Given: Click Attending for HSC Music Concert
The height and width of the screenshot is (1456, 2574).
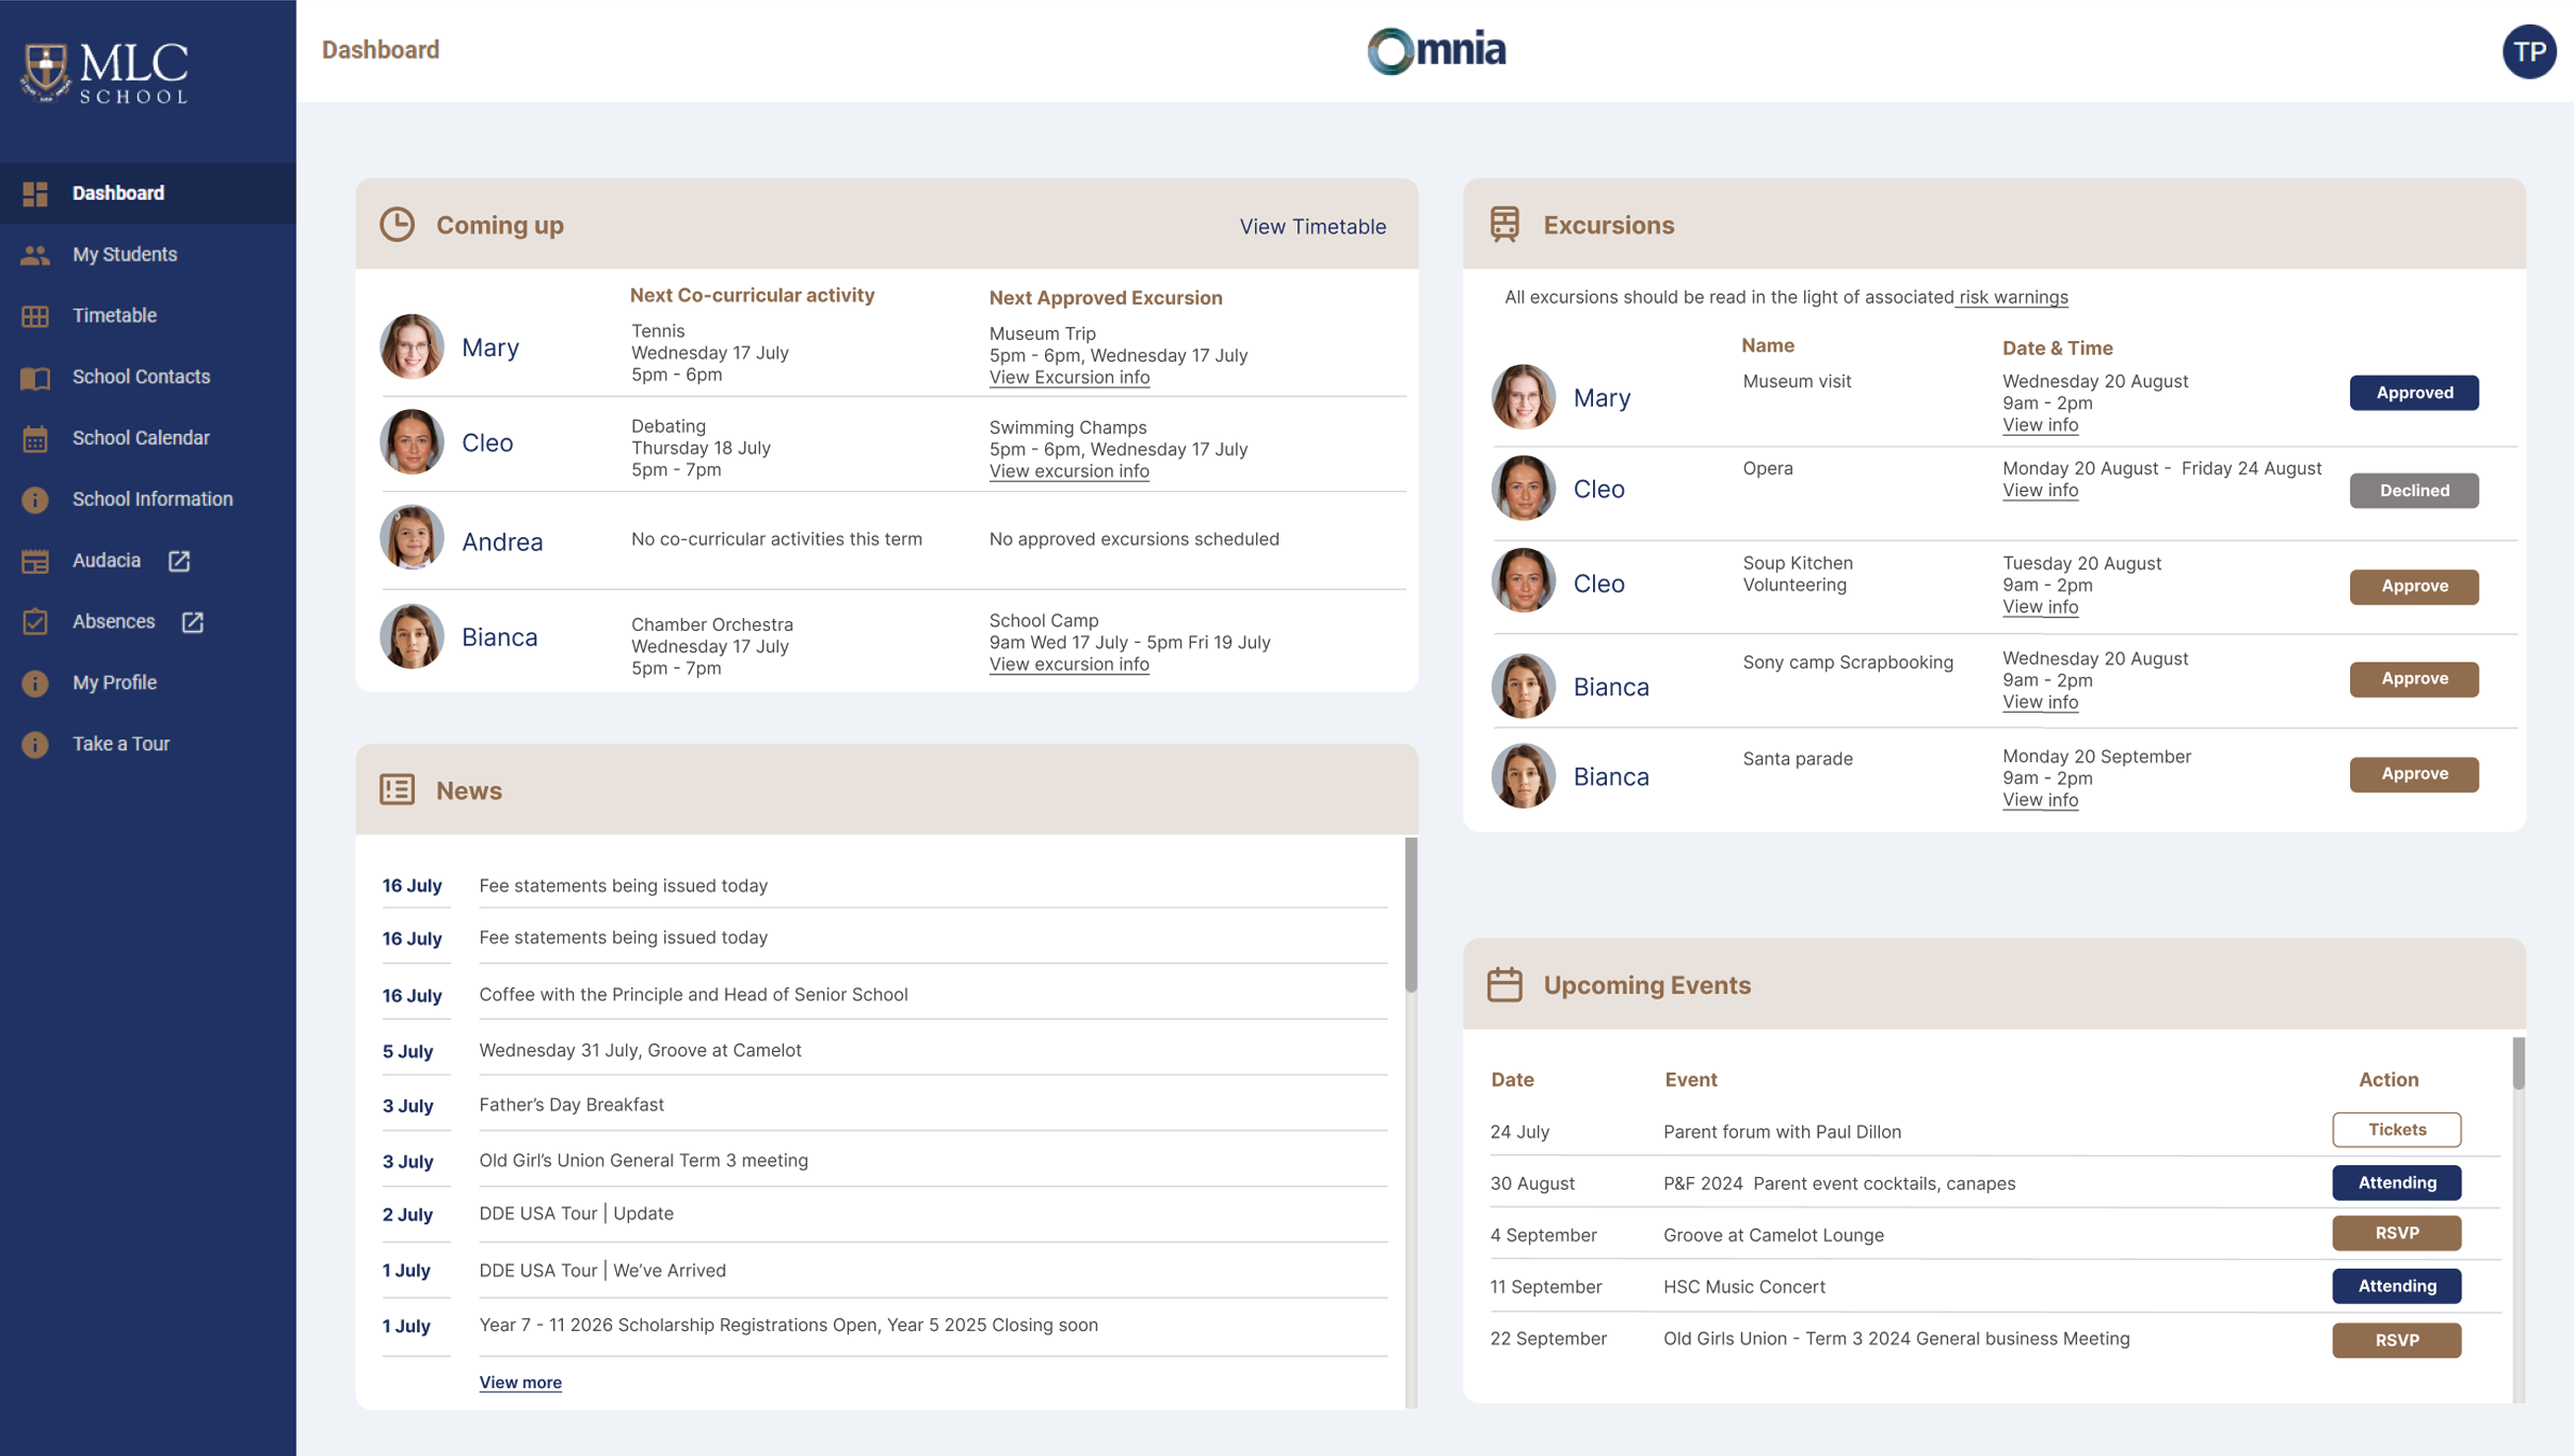Looking at the screenshot, I should (2396, 1287).
